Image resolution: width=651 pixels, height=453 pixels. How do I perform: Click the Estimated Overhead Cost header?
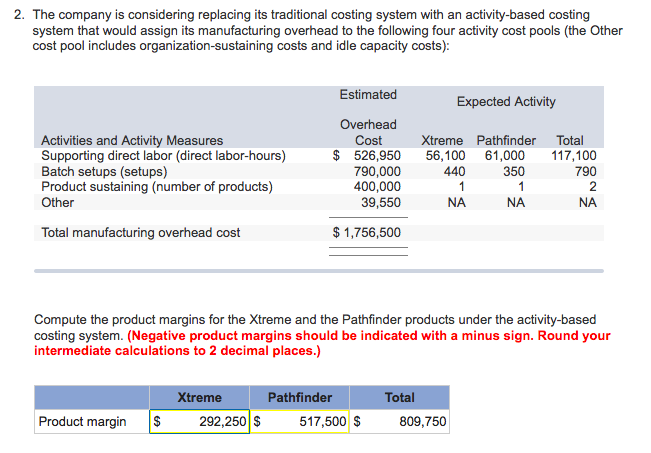pos(368,117)
